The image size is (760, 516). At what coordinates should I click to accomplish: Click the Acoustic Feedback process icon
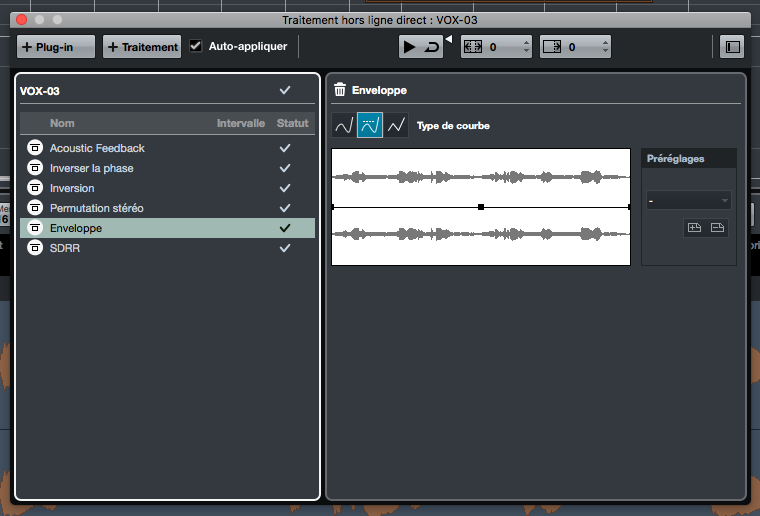pos(35,148)
